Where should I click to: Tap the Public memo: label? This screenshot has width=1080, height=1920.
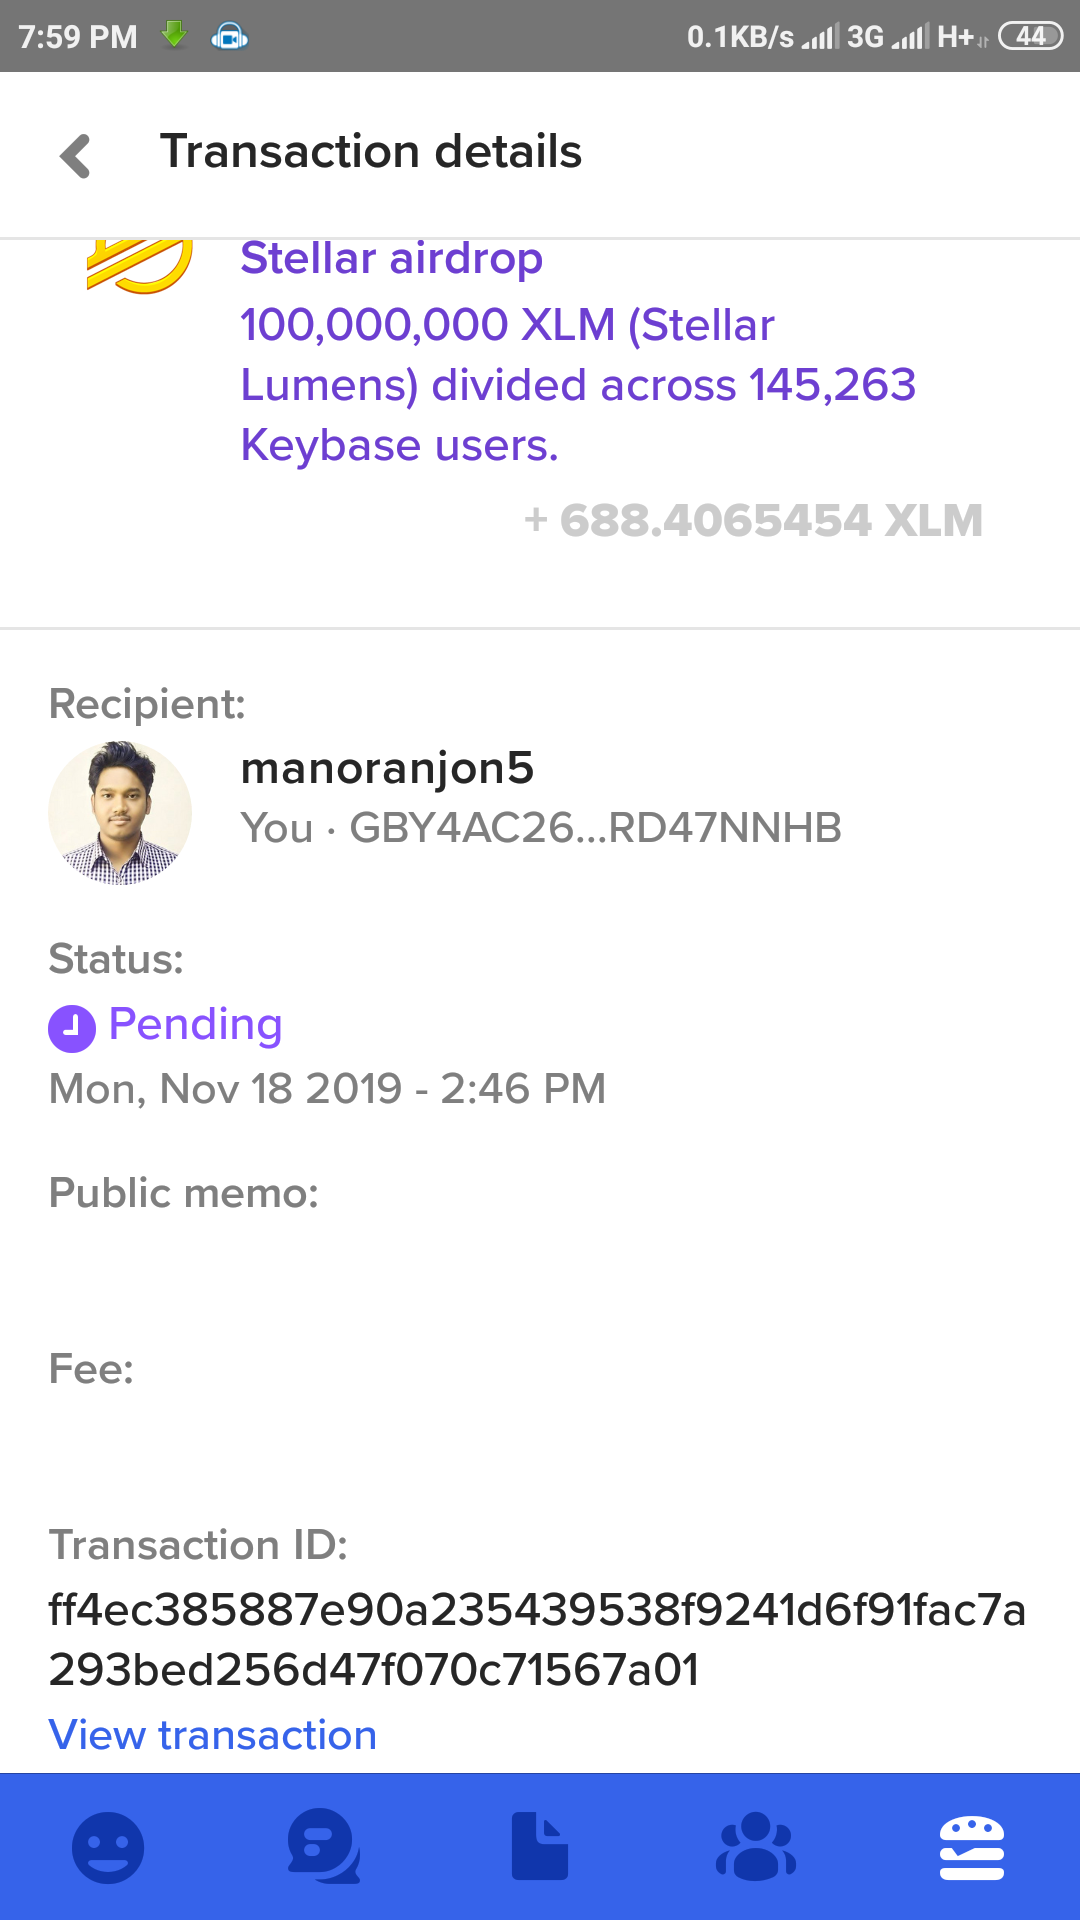[184, 1193]
